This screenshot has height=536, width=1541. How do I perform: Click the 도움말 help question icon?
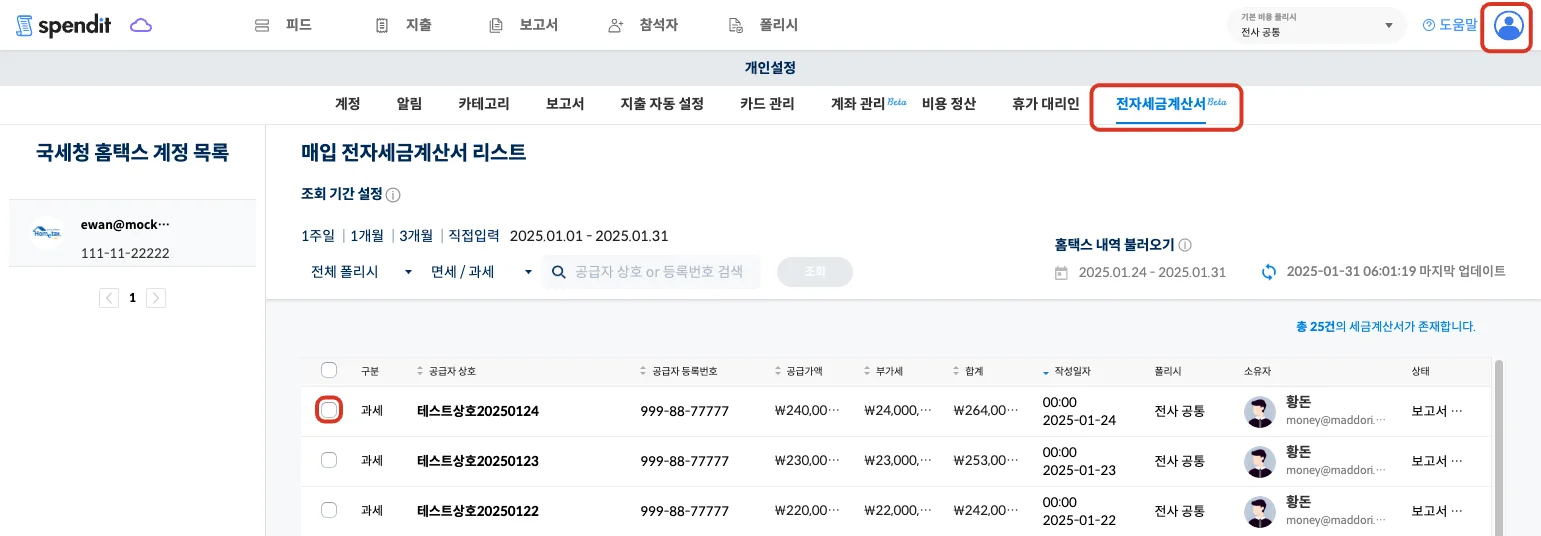1428,26
